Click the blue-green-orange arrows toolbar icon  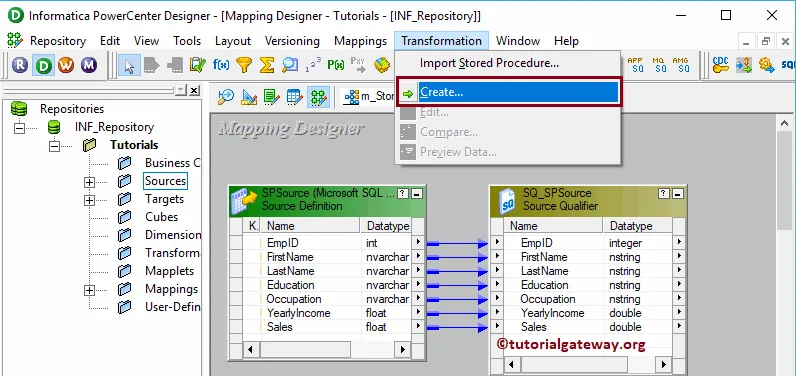point(744,64)
